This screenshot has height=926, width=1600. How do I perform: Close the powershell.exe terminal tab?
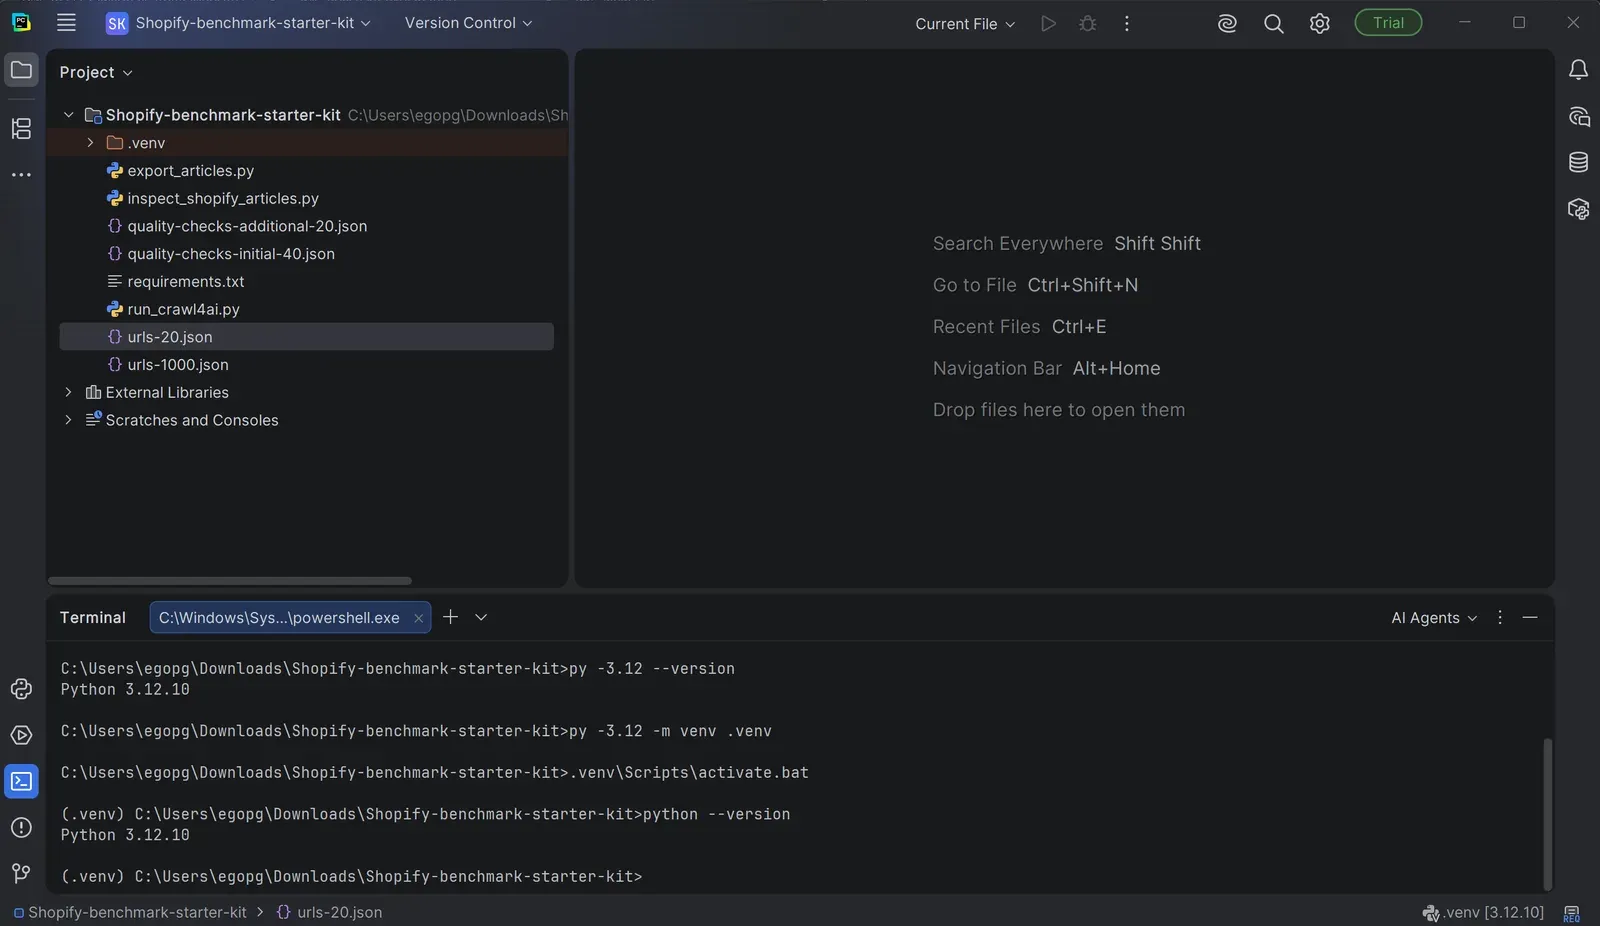(419, 618)
